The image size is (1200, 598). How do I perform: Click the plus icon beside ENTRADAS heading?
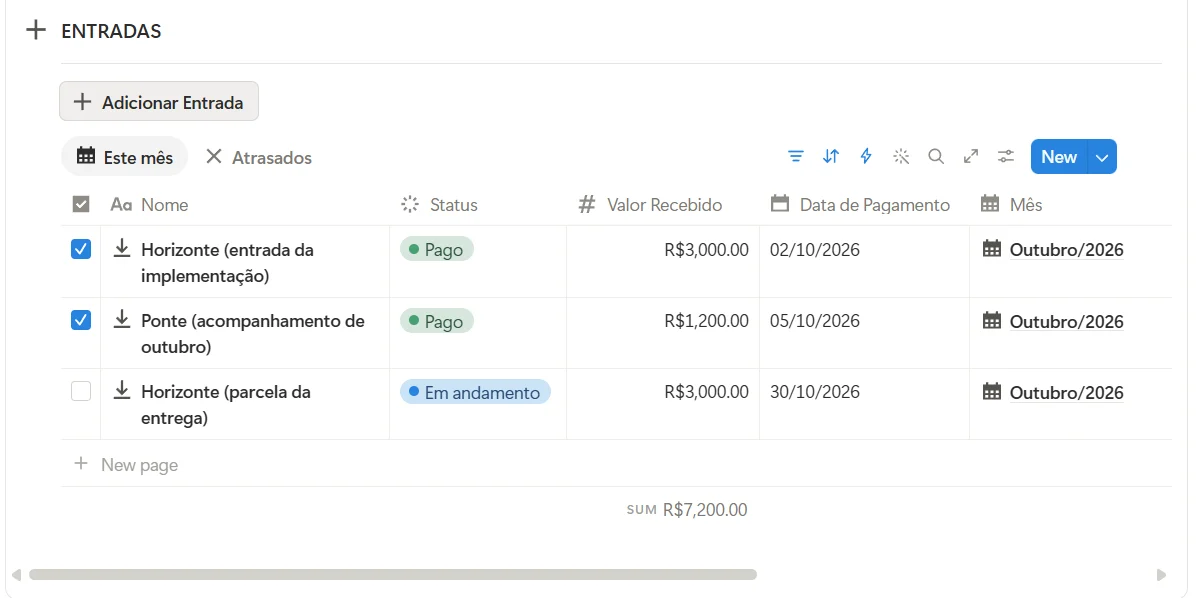point(36,30)
